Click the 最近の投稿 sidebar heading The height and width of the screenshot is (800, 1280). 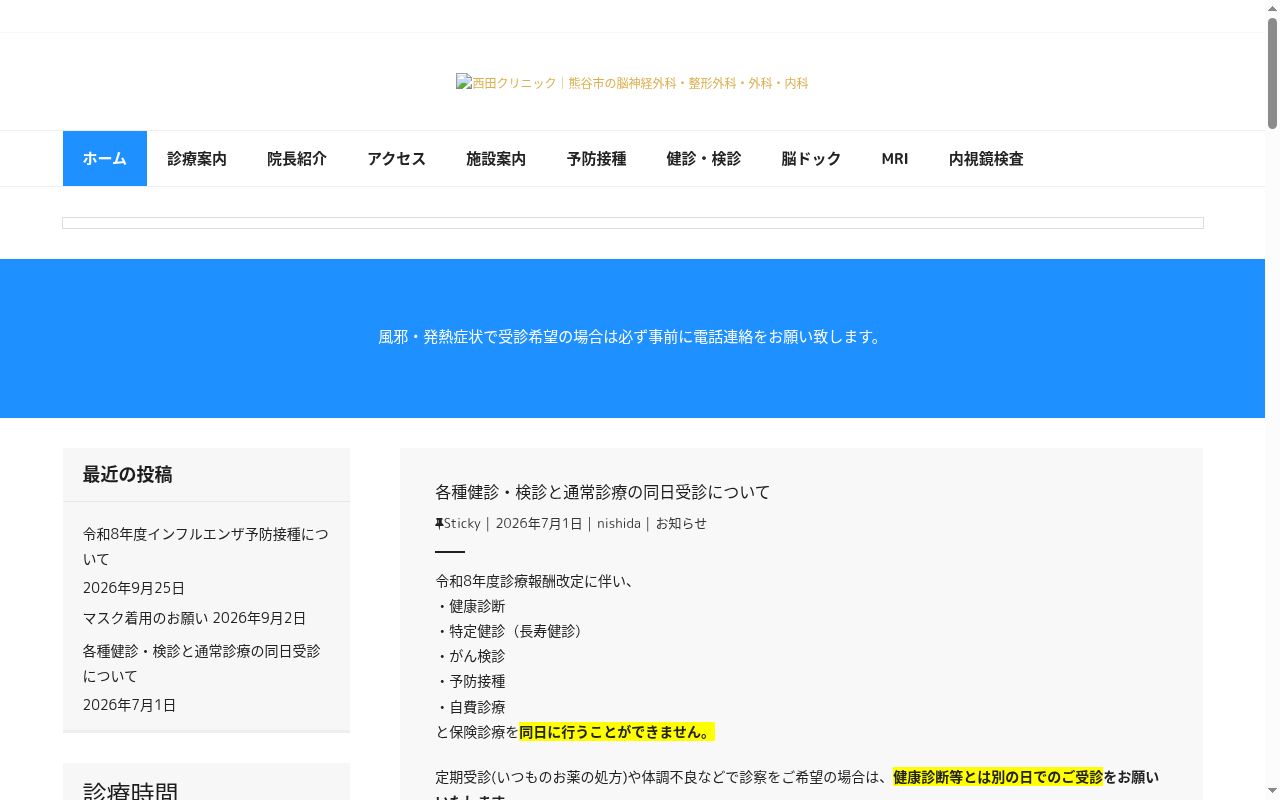(128, 475)
